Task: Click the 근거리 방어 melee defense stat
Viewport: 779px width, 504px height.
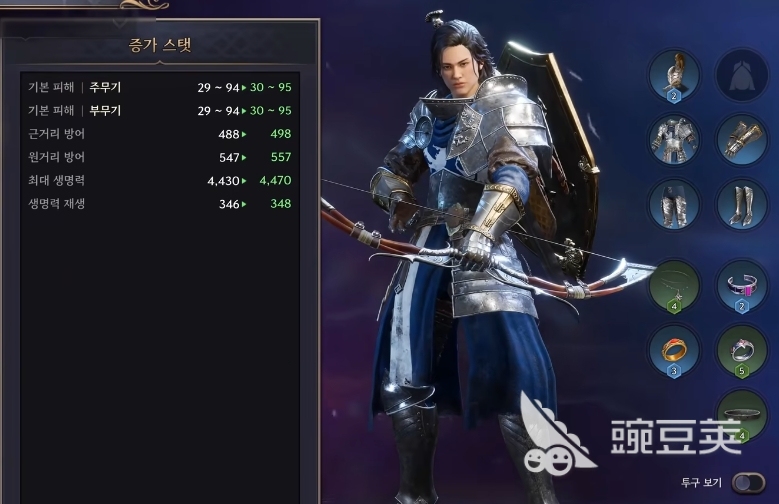Action: (159, 134)
